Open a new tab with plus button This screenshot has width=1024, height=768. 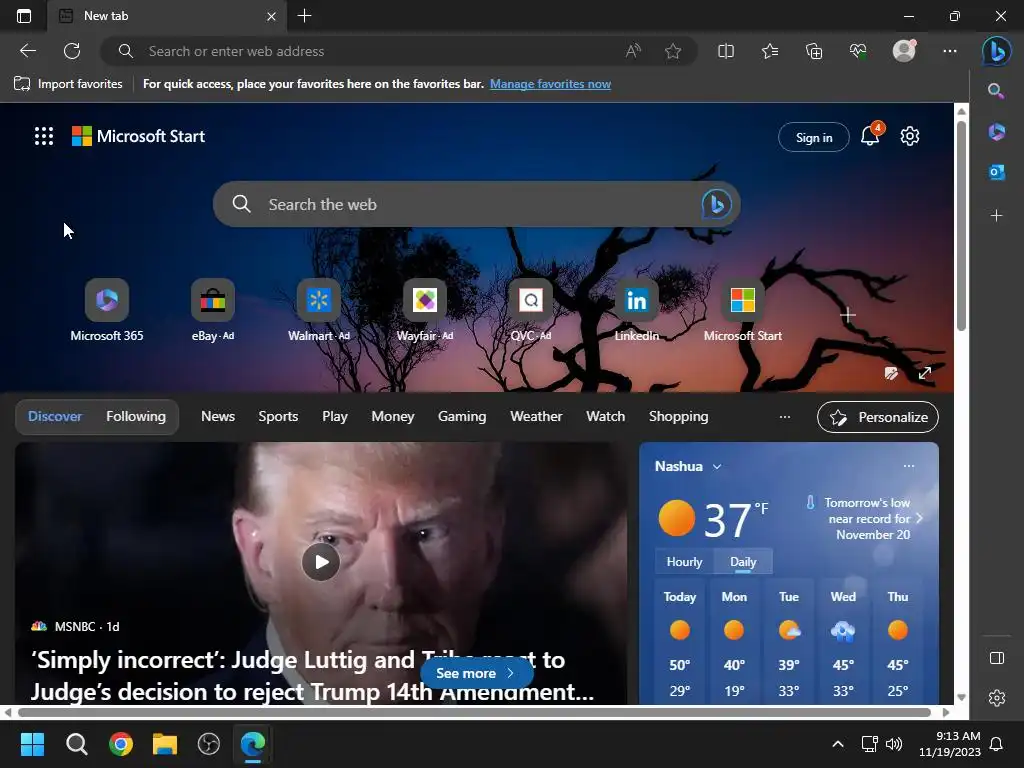point(304,16)
